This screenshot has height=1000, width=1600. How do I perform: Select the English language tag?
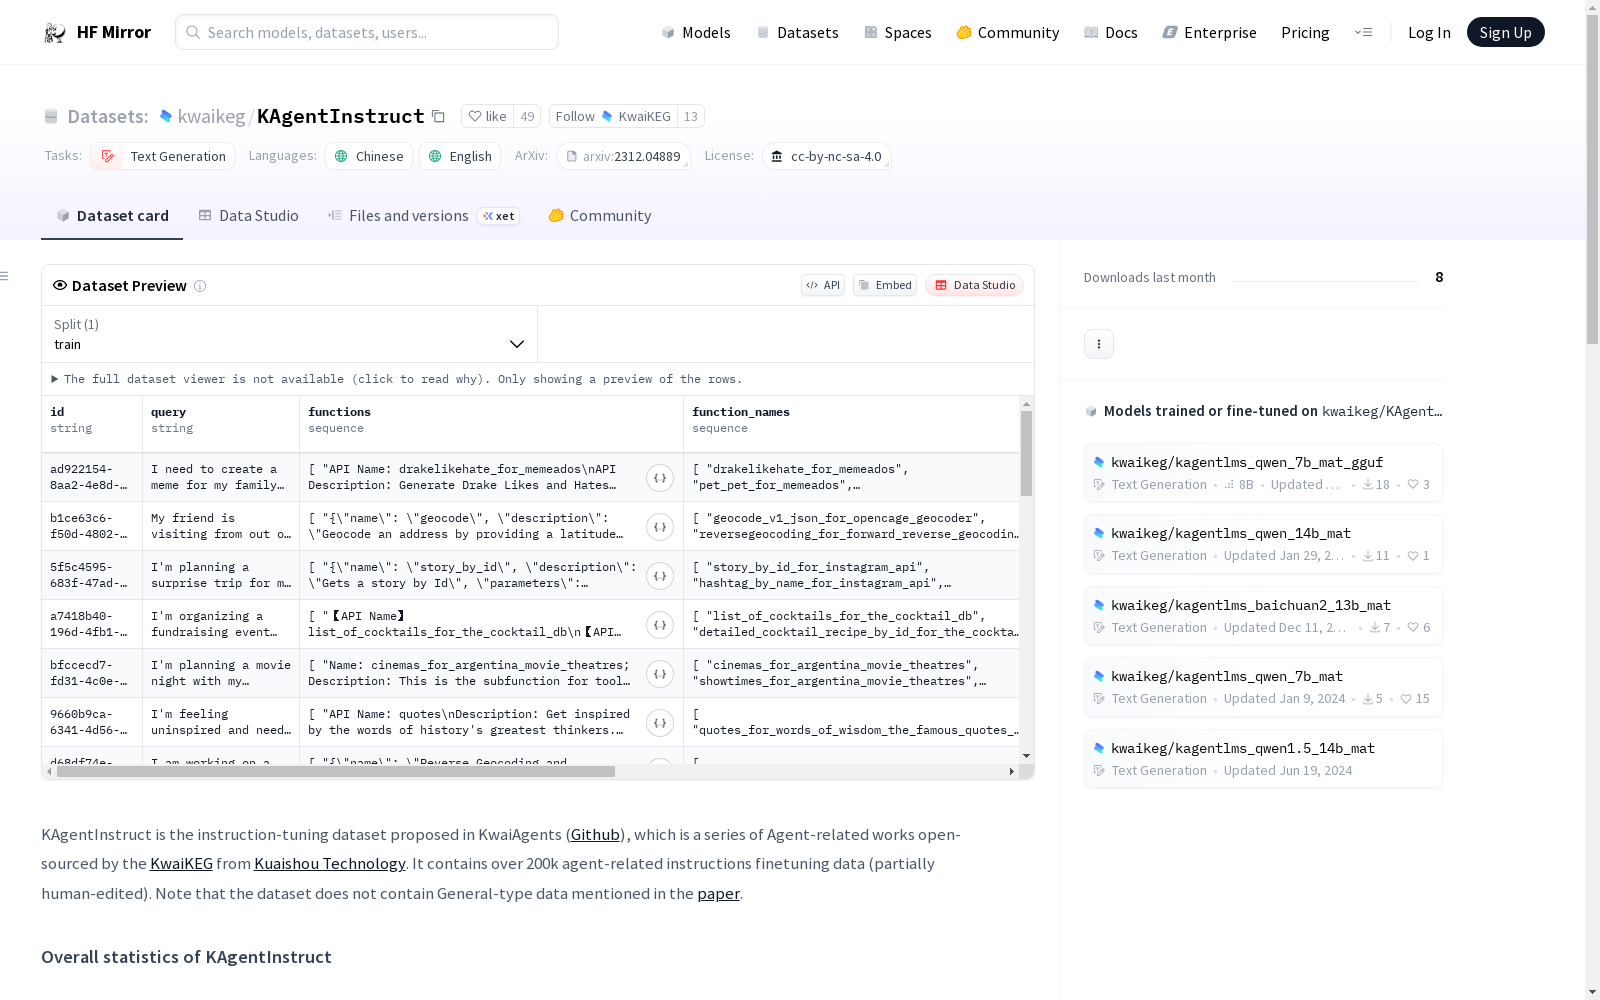tap(460, 156)
